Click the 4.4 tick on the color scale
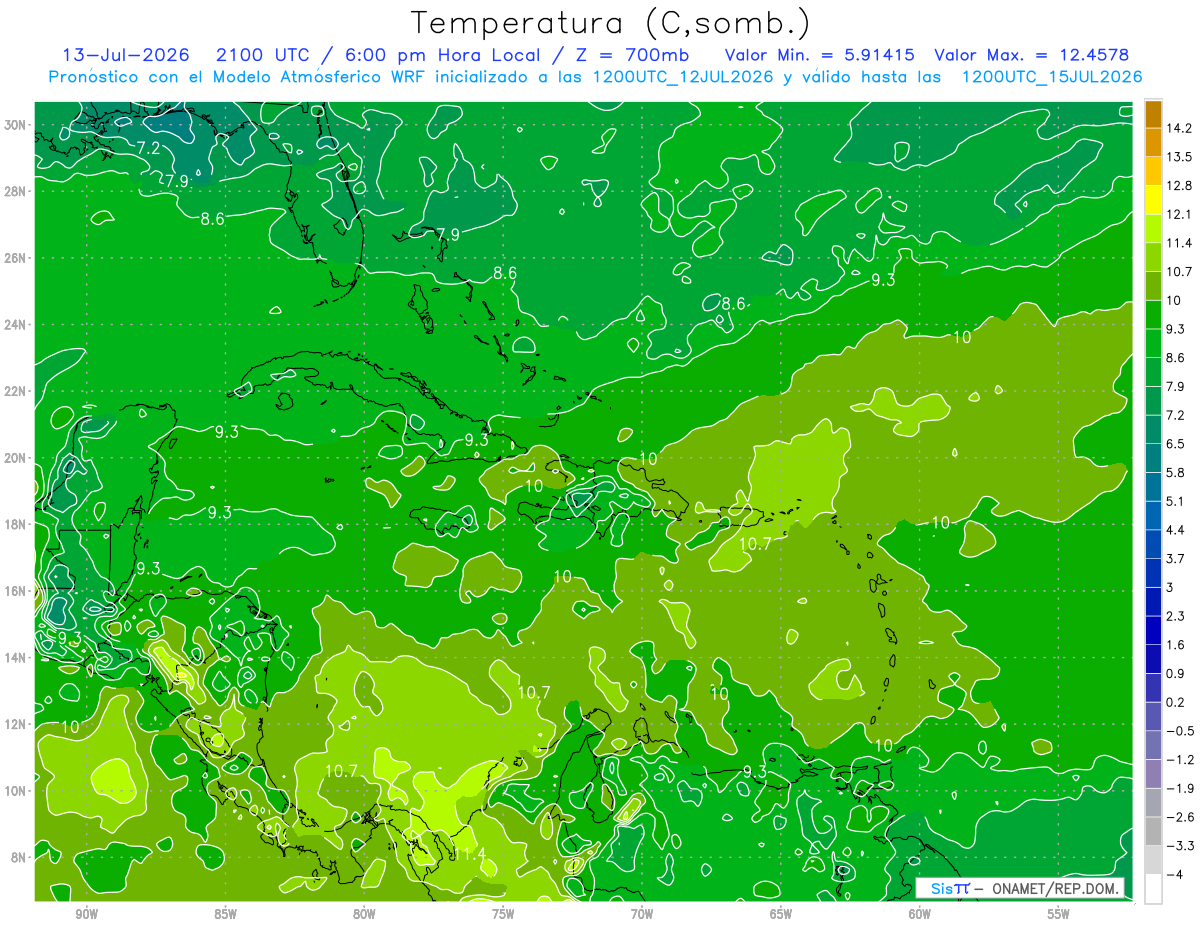The width and height of the screenshot is (1200, 927). point(1177,529)
